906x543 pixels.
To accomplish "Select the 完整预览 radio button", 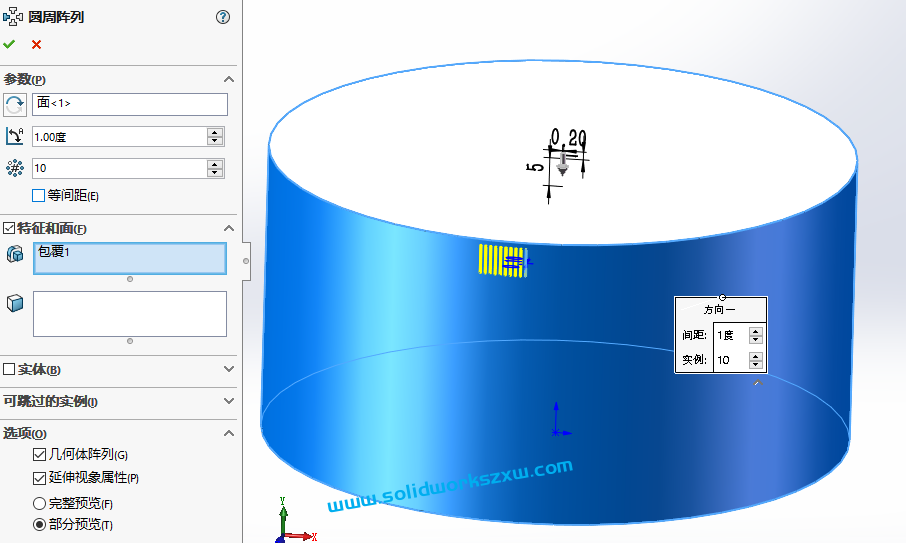I will (x=40, y=504).
